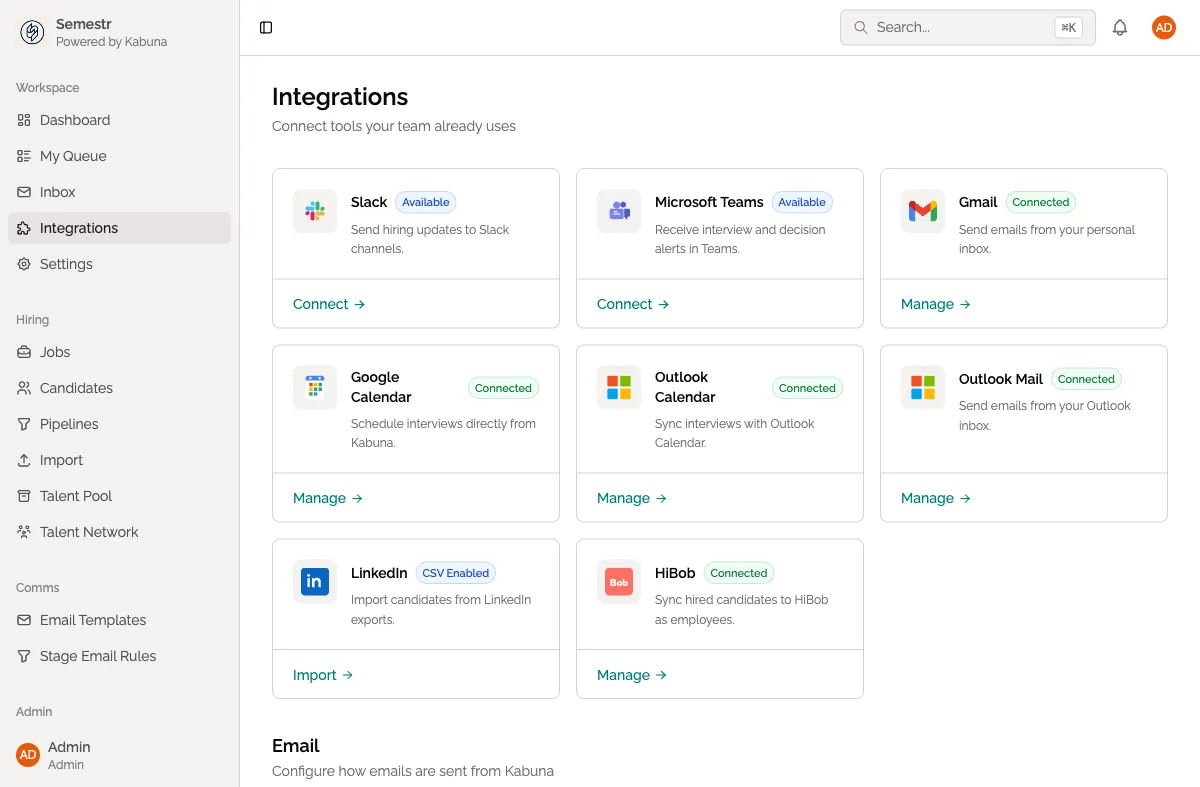Image resolution: width=1200 pixels, height=787 pixels.
Task: Open the AD admin avatar menu
Action: [1163, 27]
